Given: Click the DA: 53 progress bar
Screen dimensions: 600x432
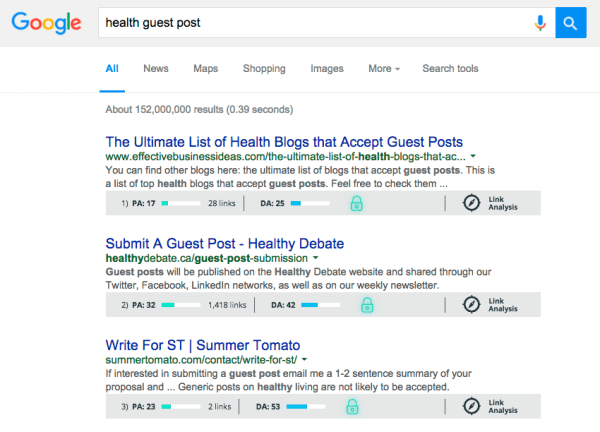Looking at the screenshot, I should [306, 407].
